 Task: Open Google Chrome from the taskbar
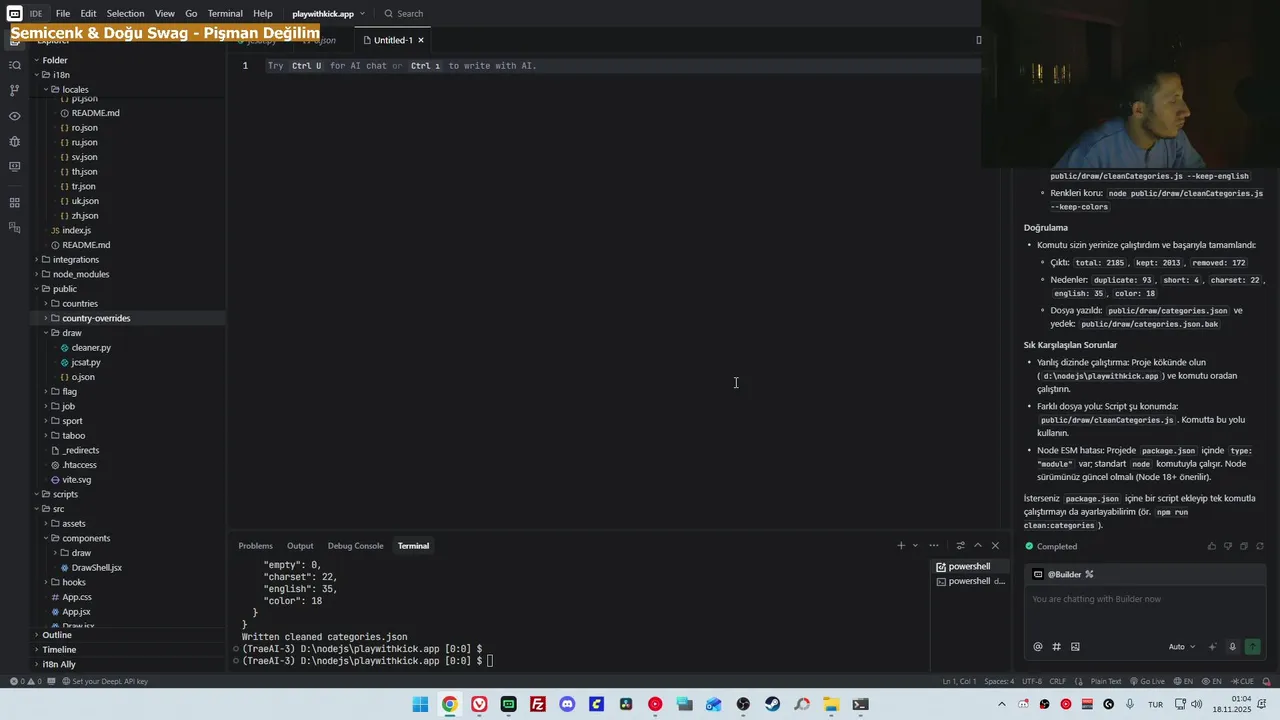pyautogui.click(x=450, y=705)
